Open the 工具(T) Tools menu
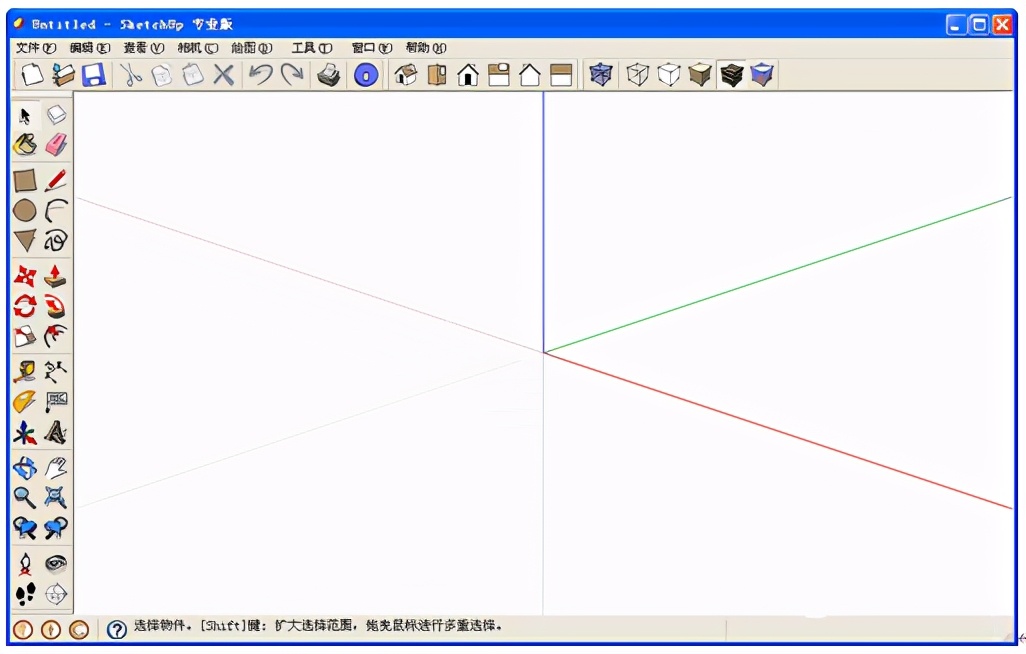Viewport: 1026px width, 654px height. click(x=312, y=48)
